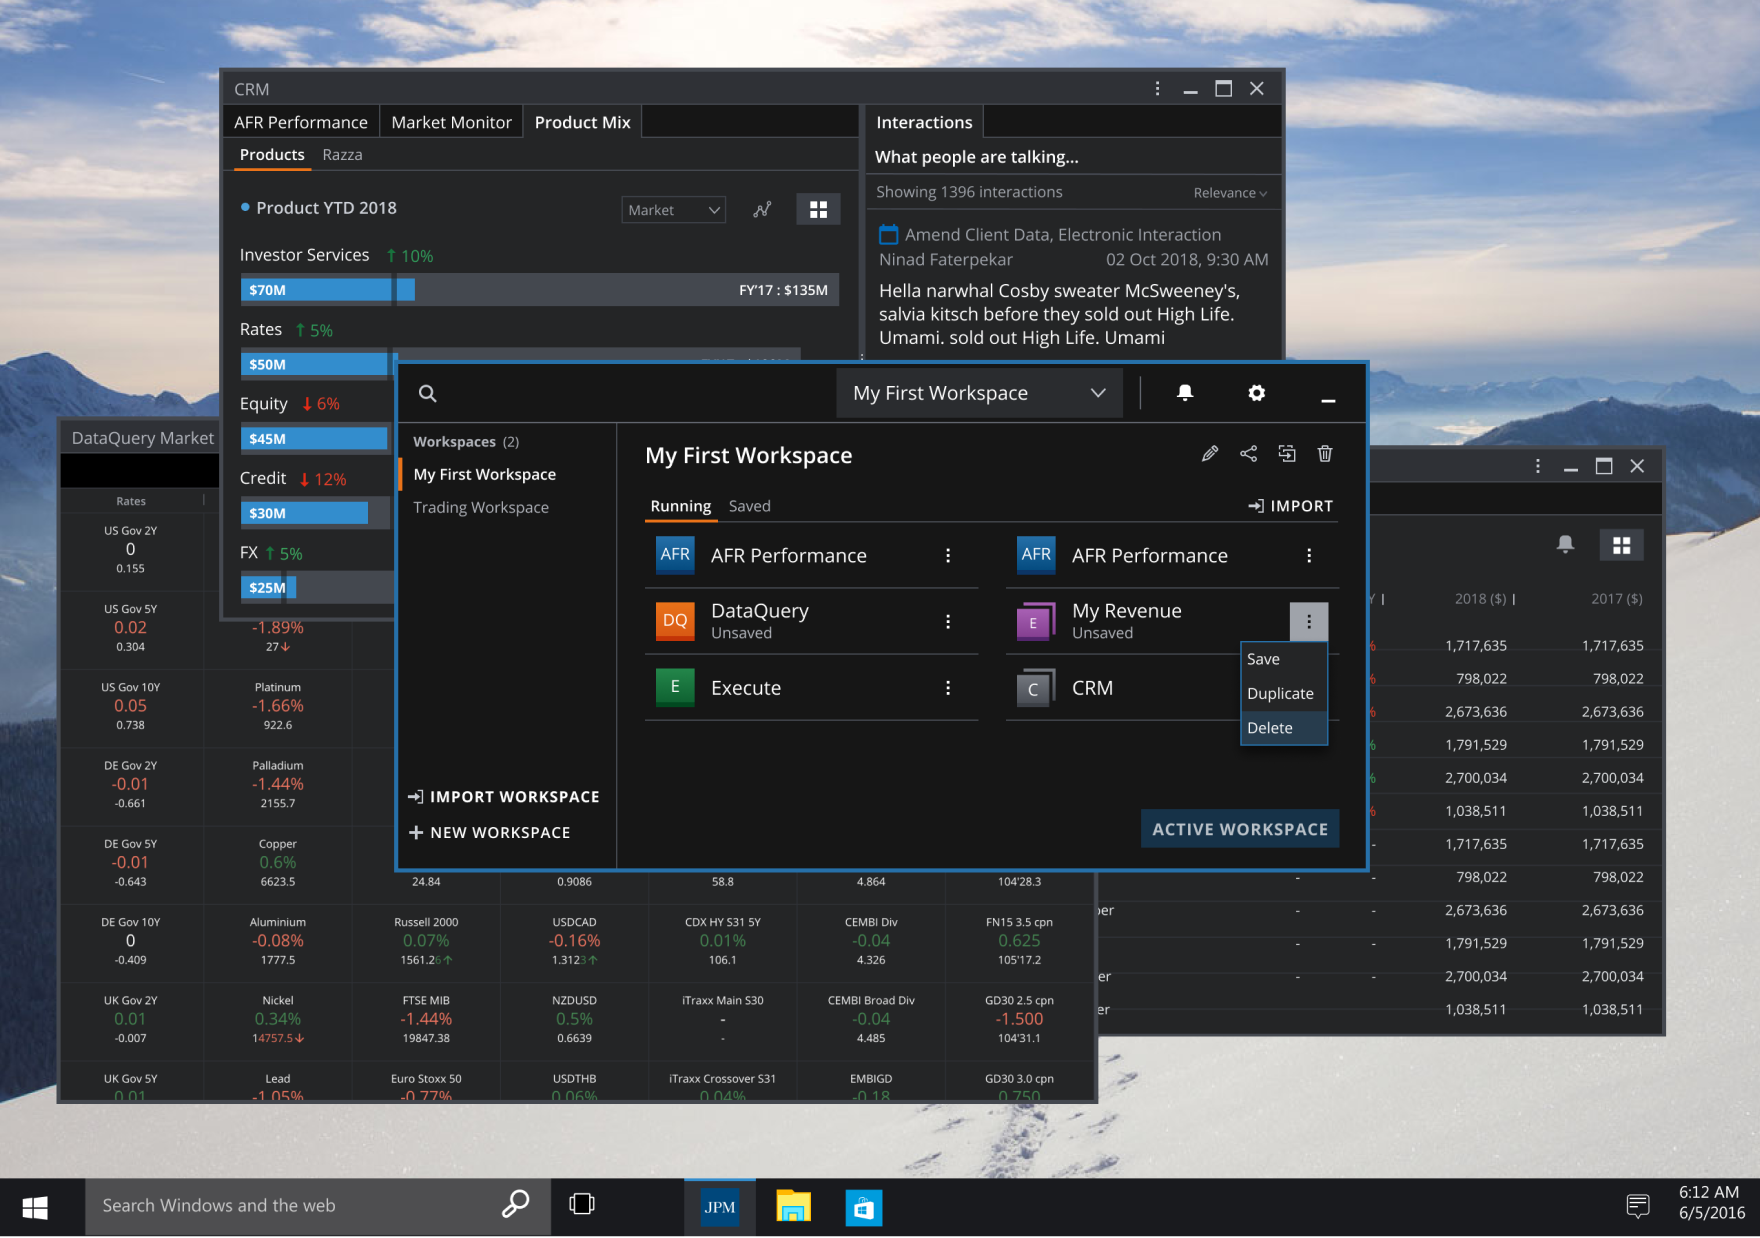The image size is (1760, 1238).
Task: Launch DataQuery via DQ icon
Action: 675,621
